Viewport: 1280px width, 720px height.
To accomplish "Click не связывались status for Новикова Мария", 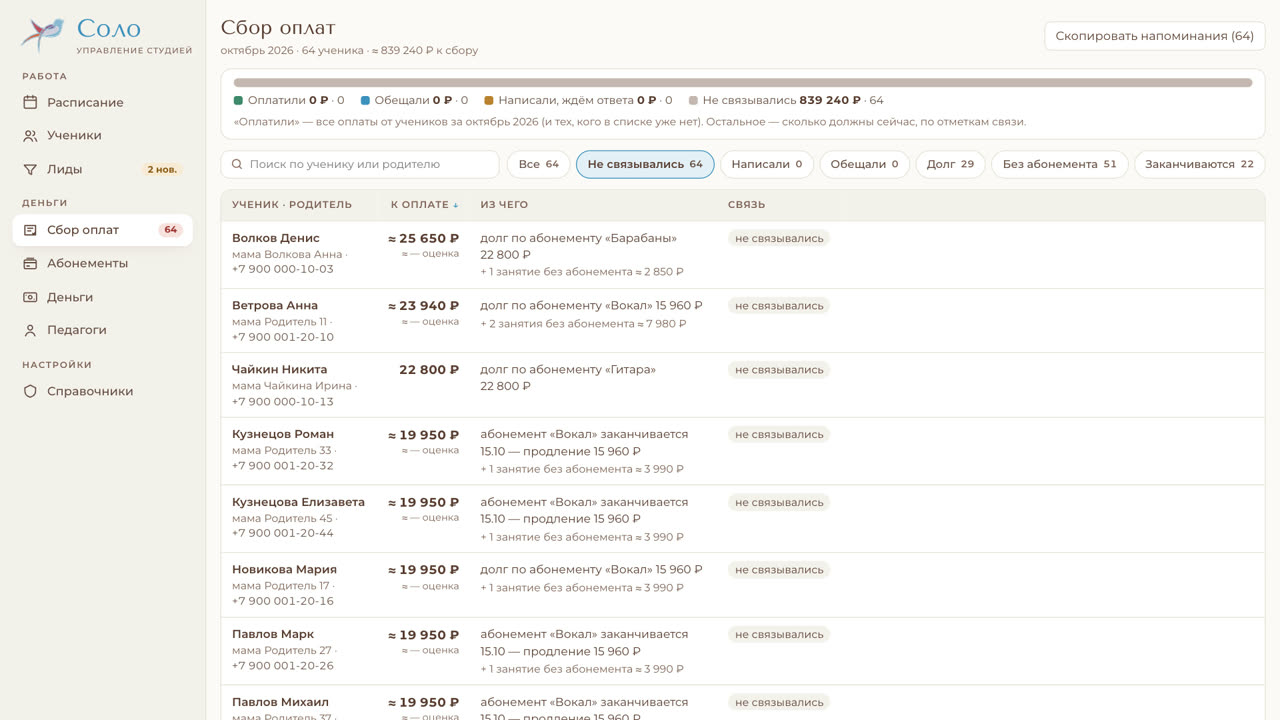I will tap(779, 570).
